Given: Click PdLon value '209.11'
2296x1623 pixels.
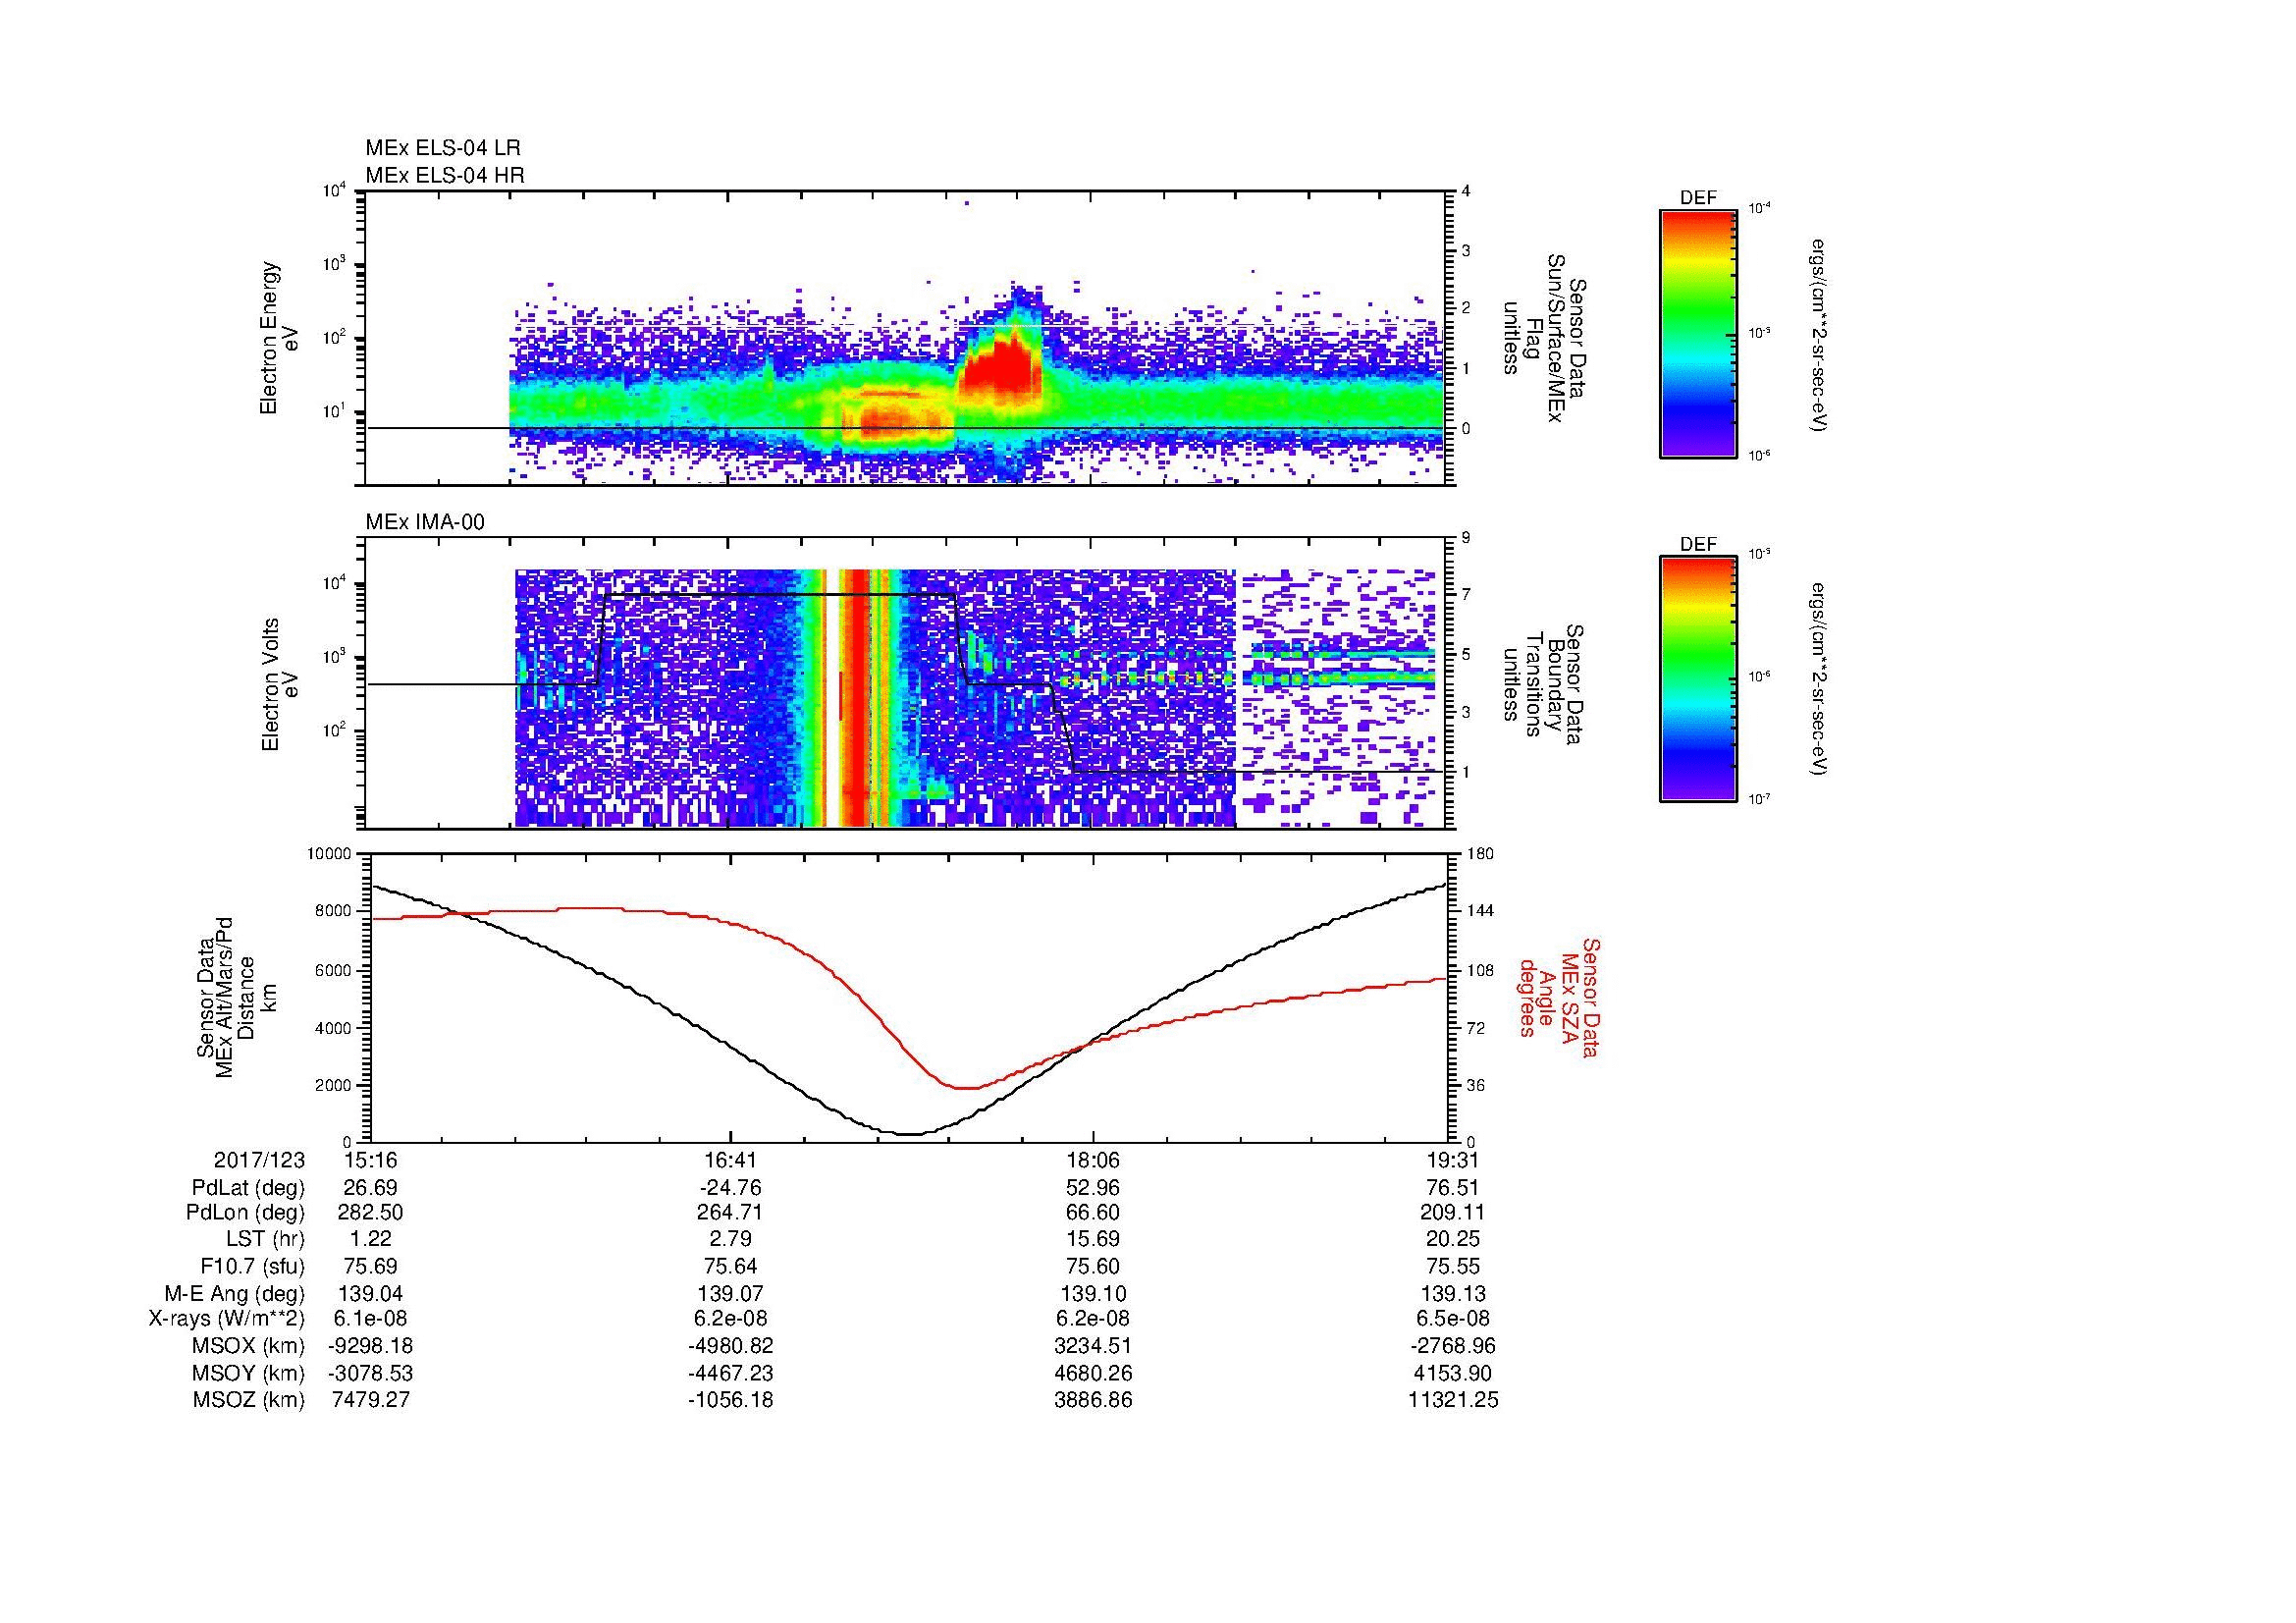Looking at the screenshot, I should tap(1451, 1213).
